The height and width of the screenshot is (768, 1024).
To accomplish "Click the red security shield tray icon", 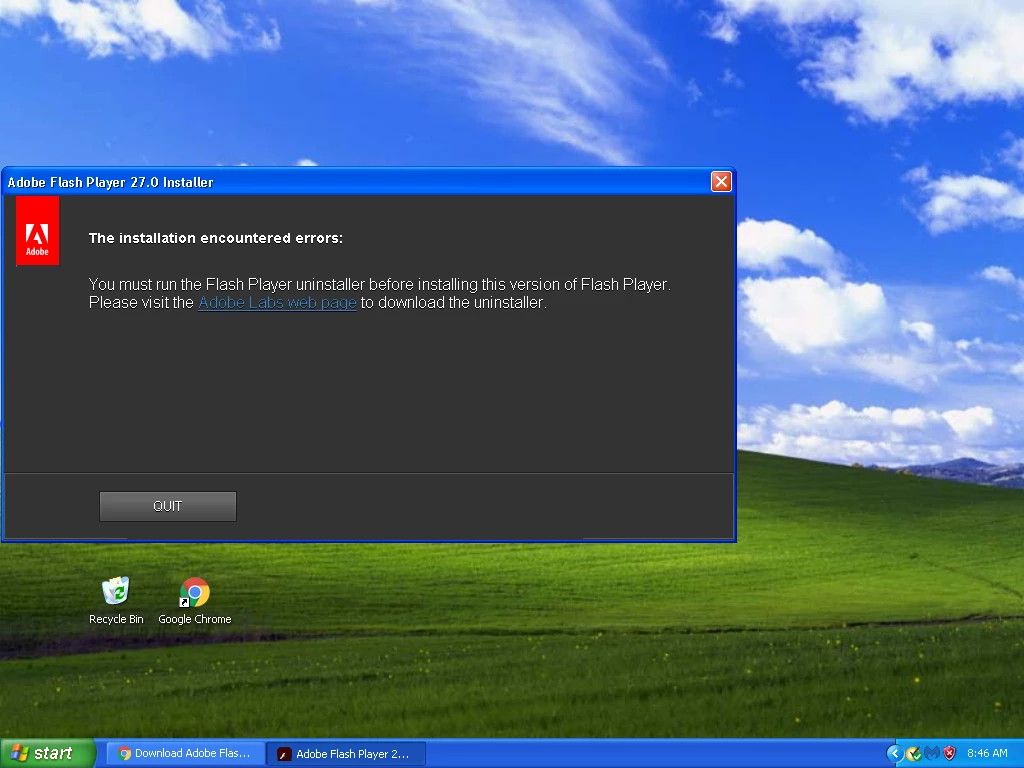I will coord(950,753).
